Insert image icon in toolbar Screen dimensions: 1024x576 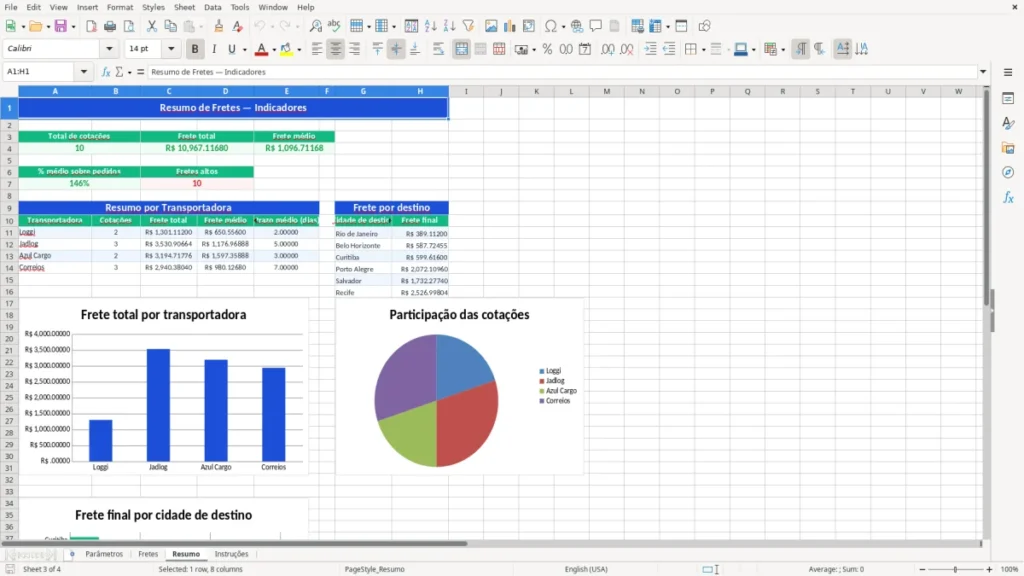coord(491,26)
